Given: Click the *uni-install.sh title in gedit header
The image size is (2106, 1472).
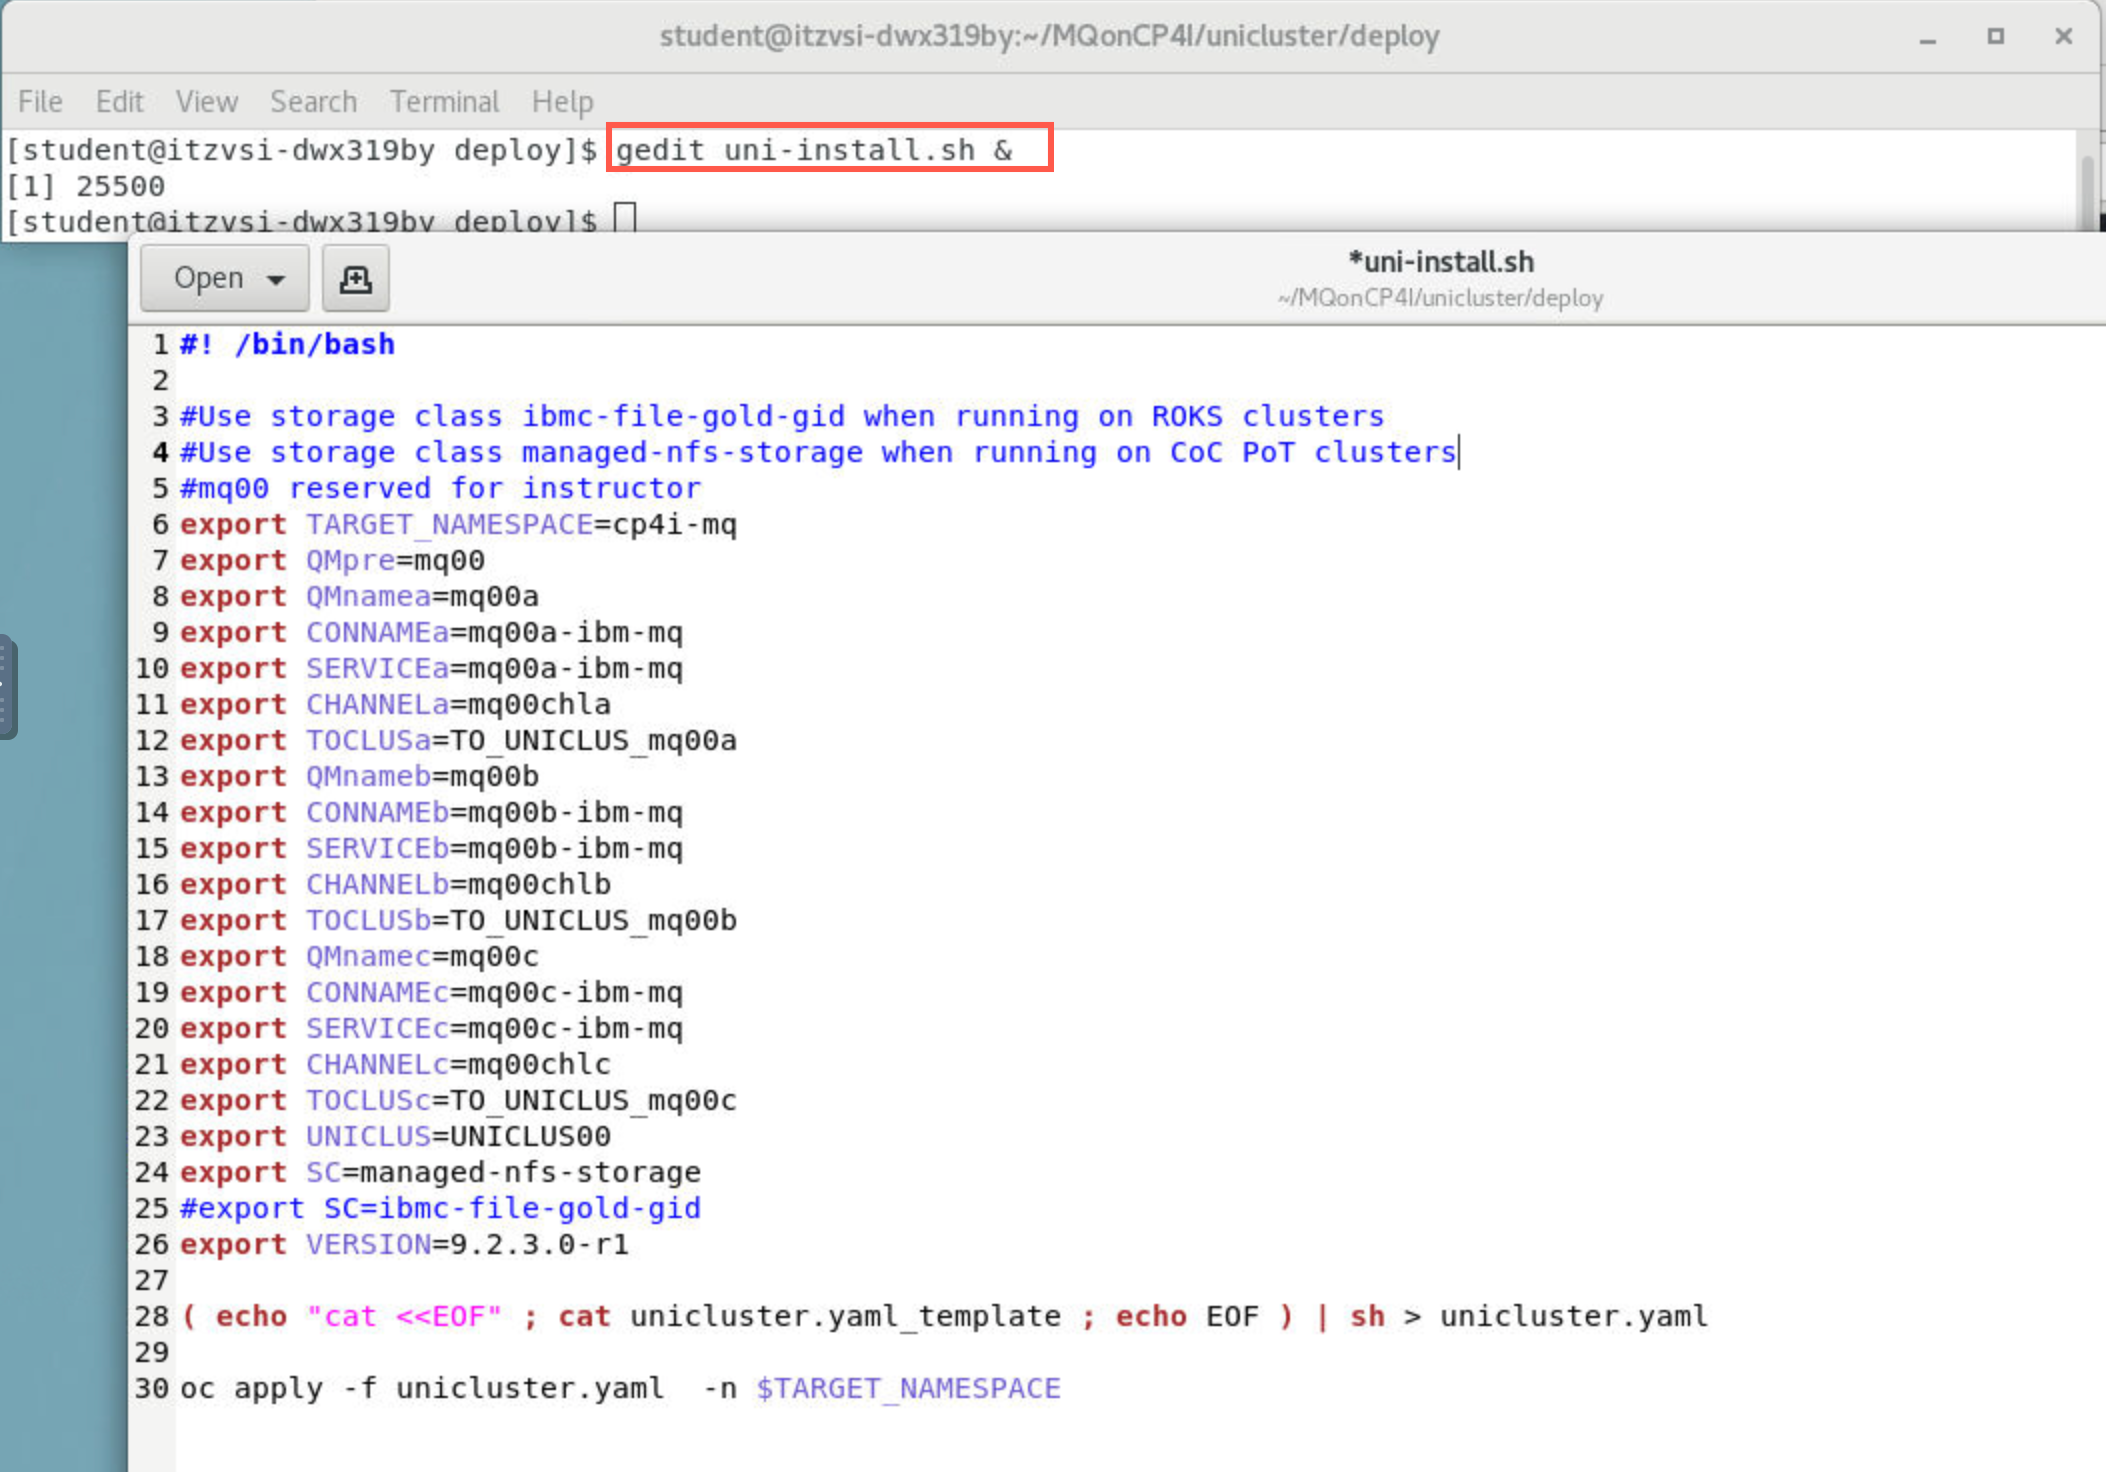Looking at the screenshot, I should (x=1440, y=262).
